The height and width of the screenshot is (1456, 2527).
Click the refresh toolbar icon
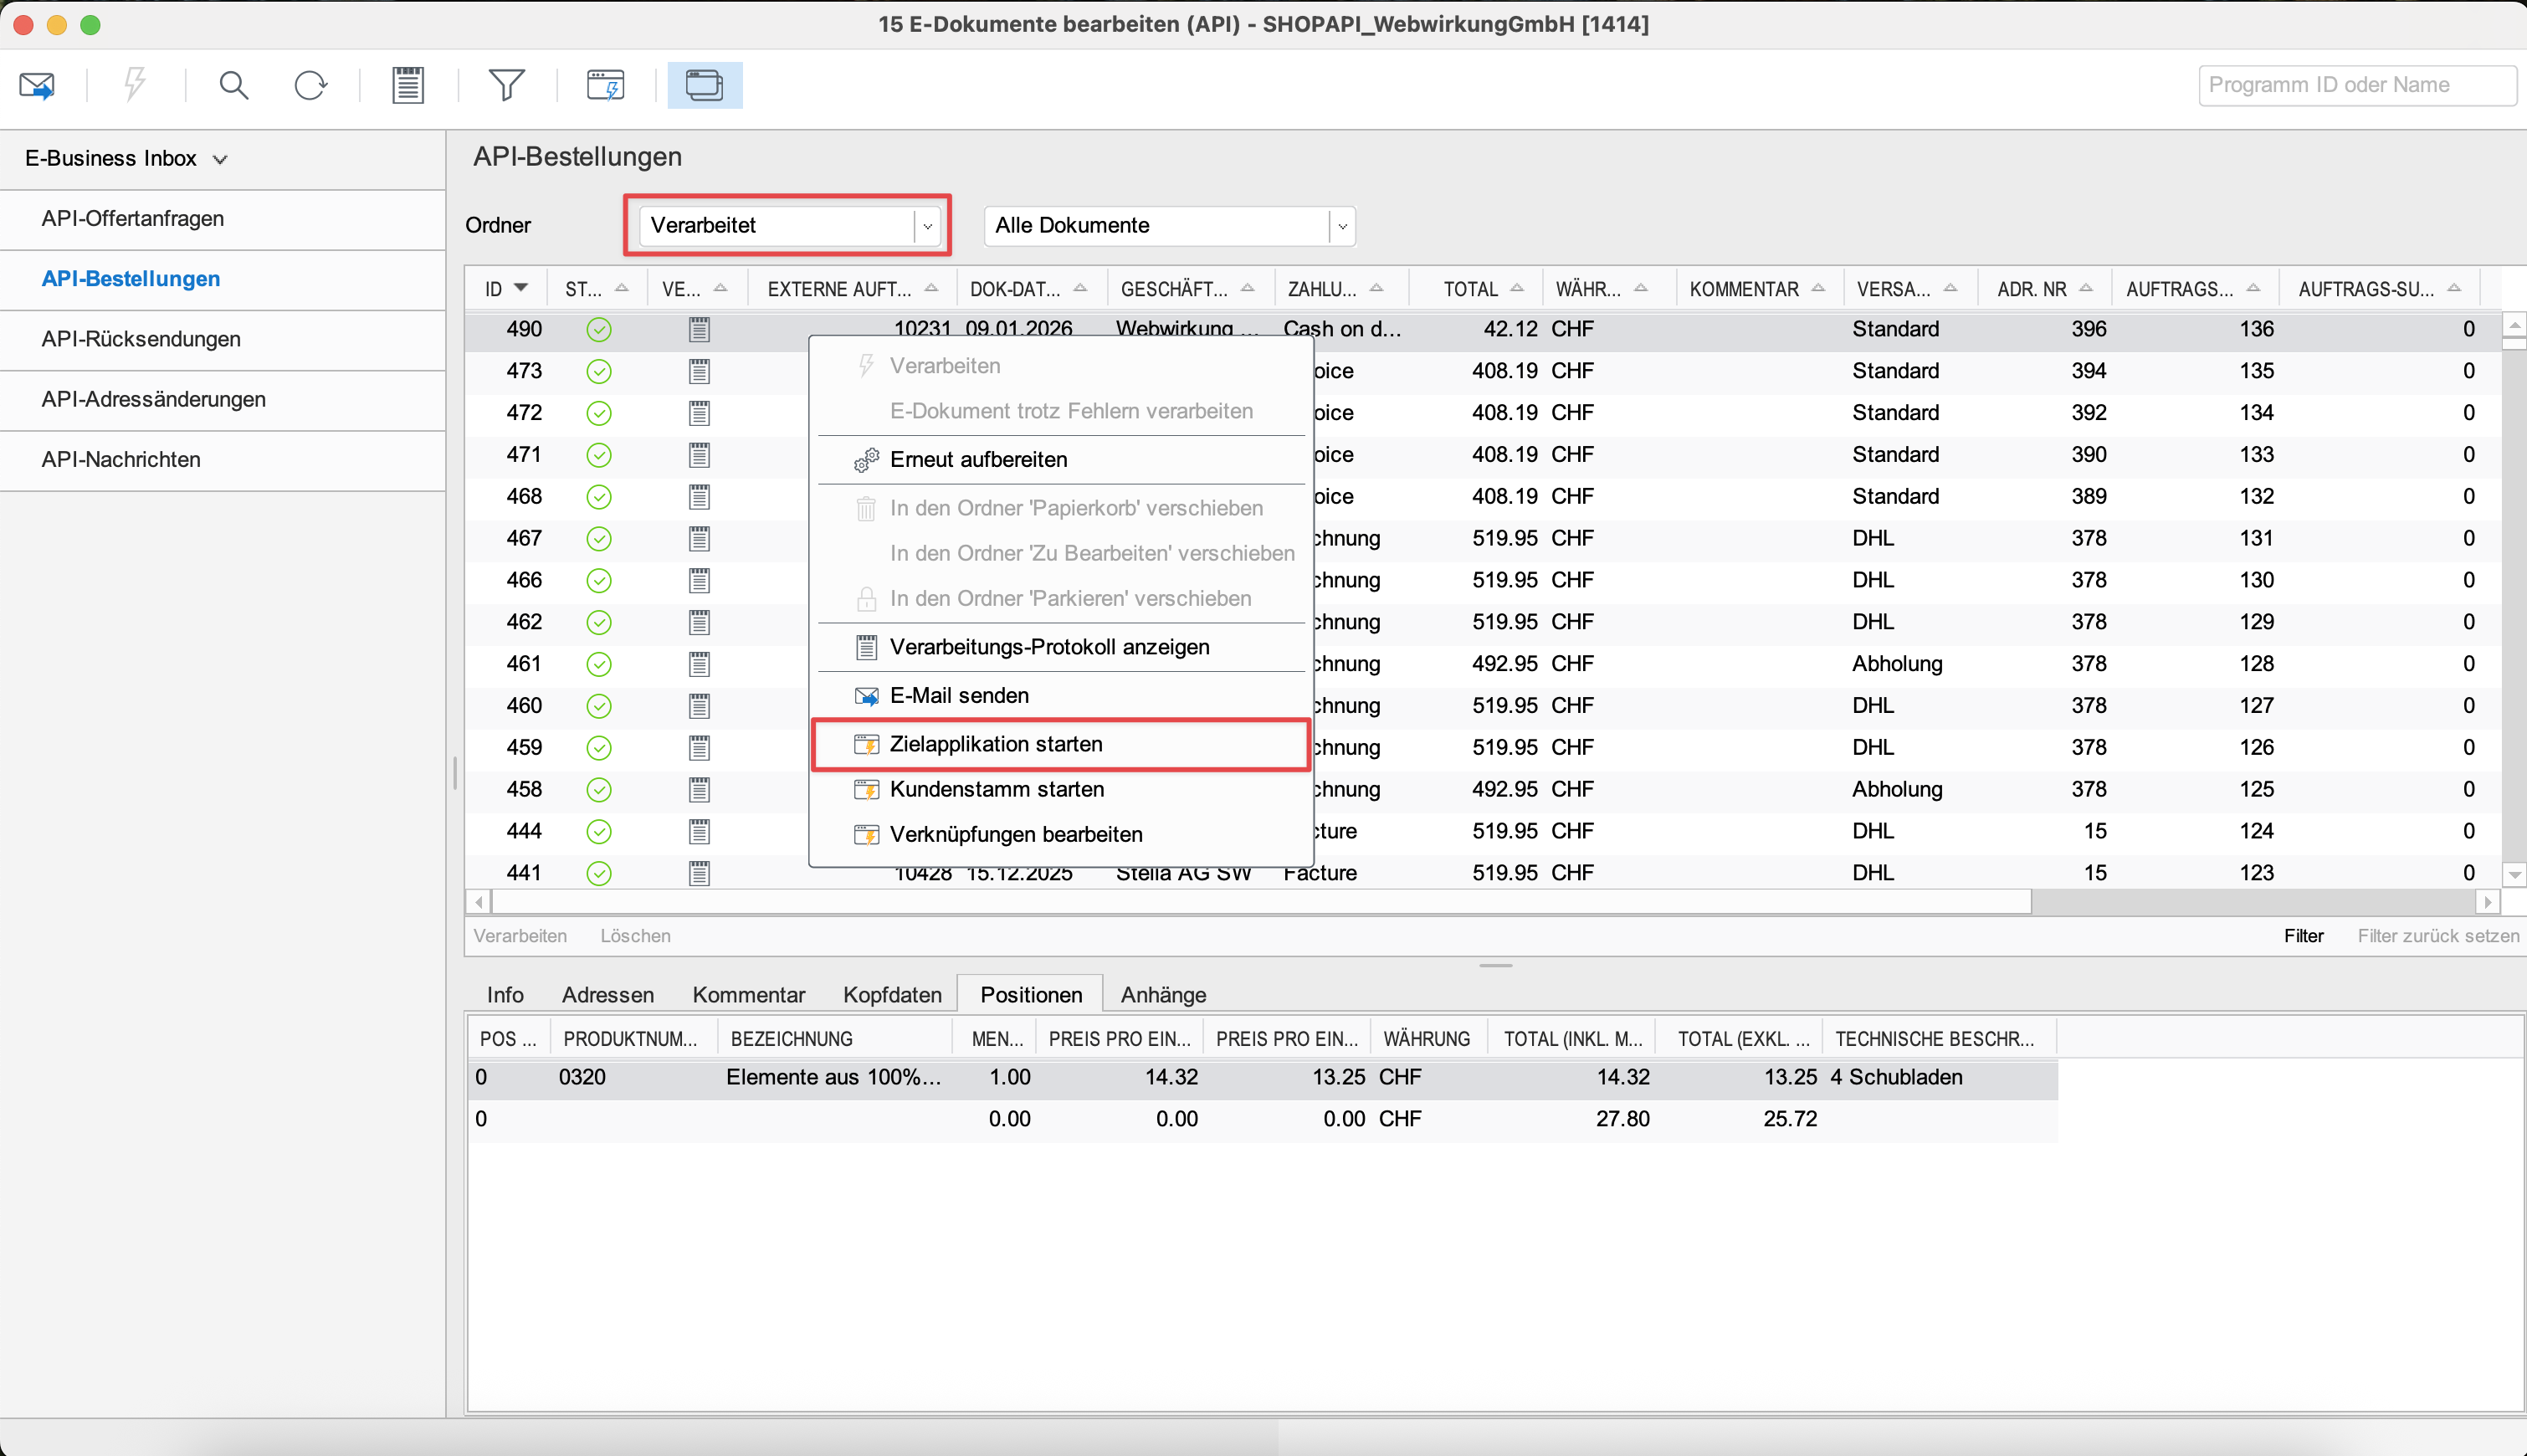pos(310,85)
